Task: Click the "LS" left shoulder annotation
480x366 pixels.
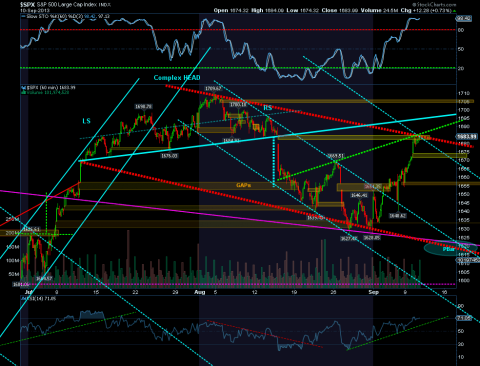Action: click(x=86, y=121)
